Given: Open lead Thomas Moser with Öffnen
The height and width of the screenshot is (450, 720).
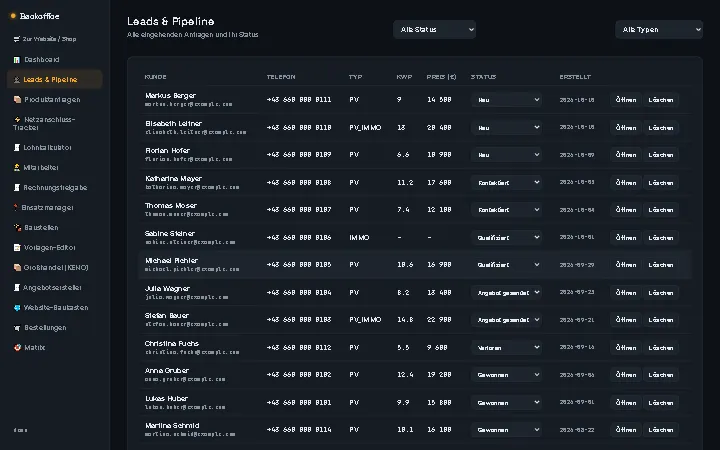Looking at the screenshot, I should click(x=625, y=209).
